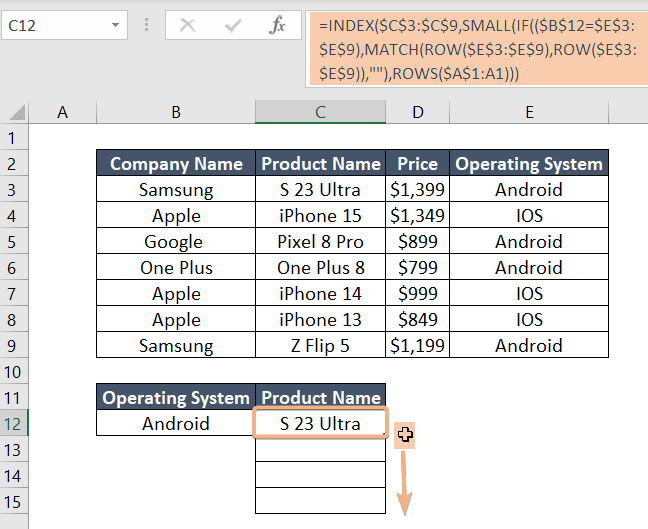The image size is (648, 529).
Task: Click the Select All corner triangle
Action: point(15,112)
